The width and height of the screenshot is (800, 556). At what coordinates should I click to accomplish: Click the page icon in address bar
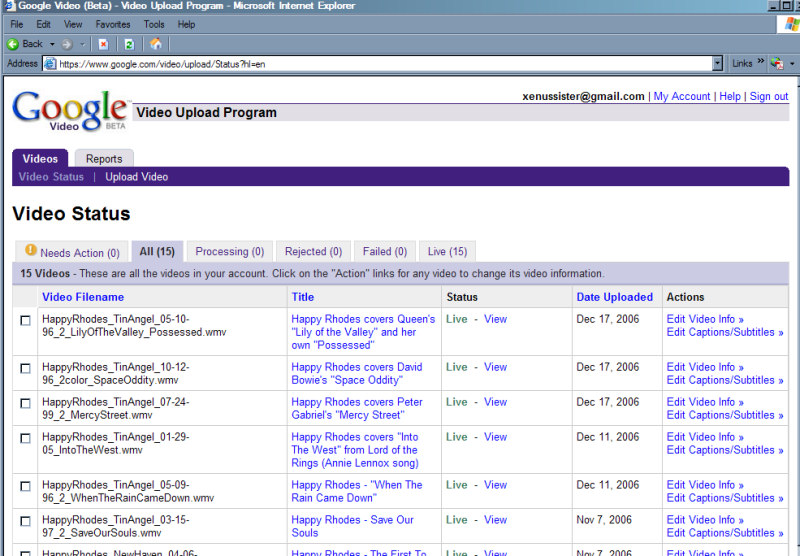50,64
